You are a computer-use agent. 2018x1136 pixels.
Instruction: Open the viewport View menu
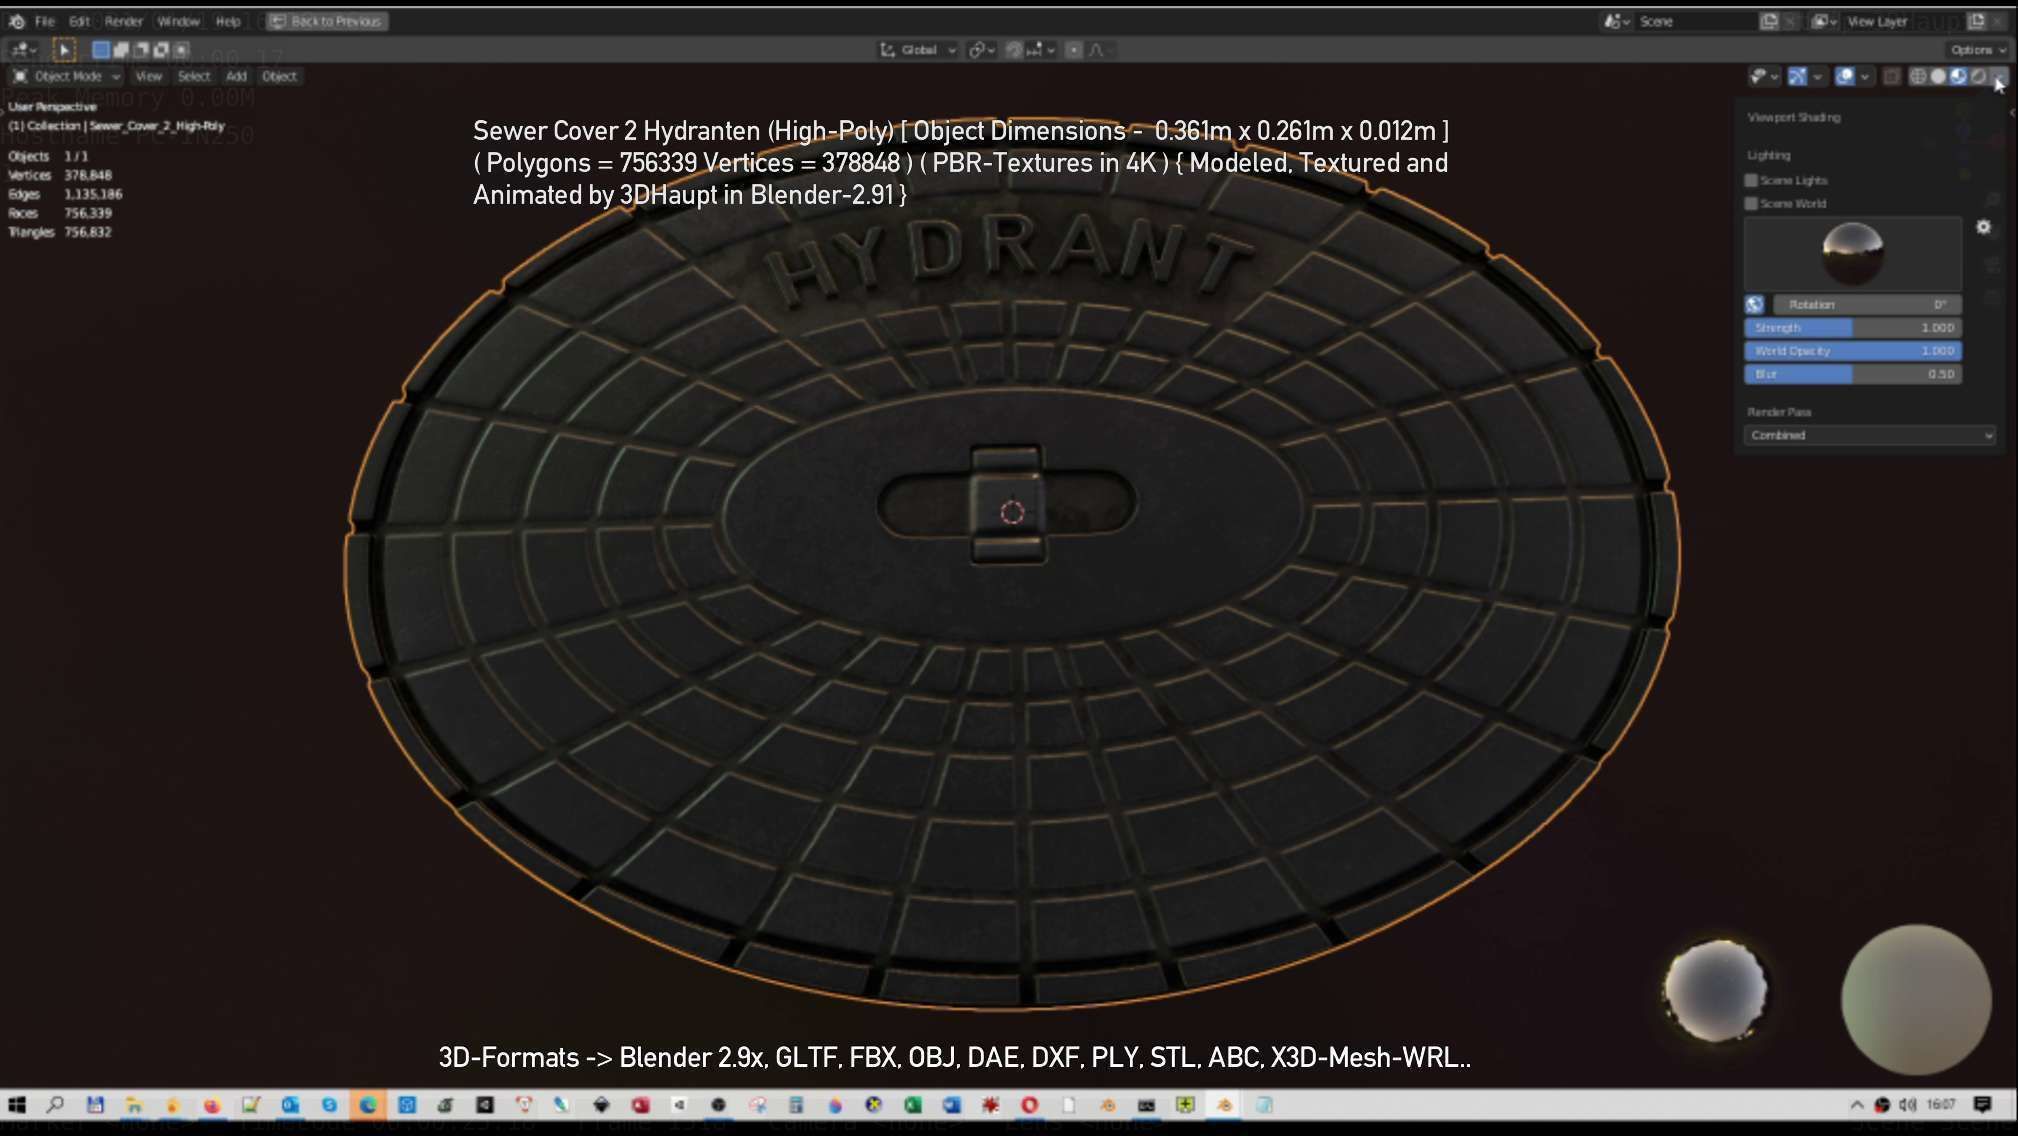pos(148,76)
